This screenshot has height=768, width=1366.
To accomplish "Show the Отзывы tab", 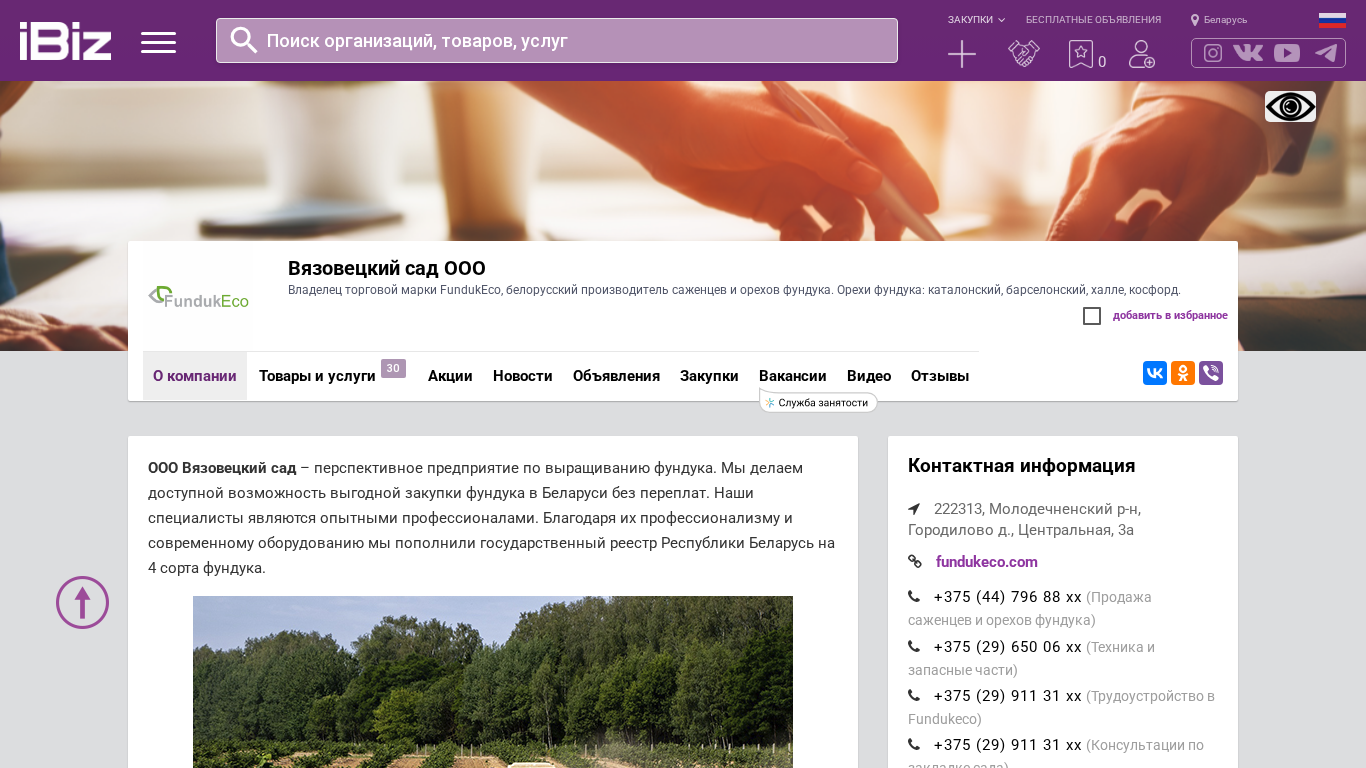I will pos(940,376).
